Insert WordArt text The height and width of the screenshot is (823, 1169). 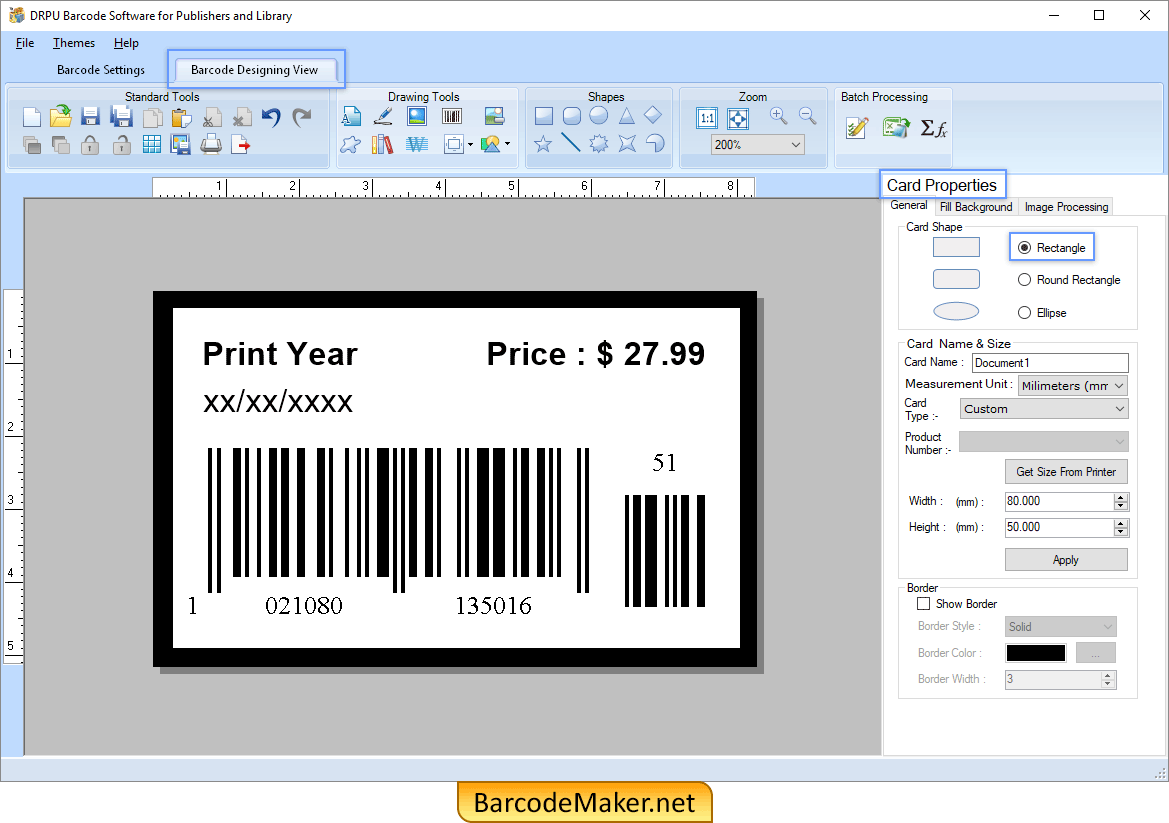(417, 144)
